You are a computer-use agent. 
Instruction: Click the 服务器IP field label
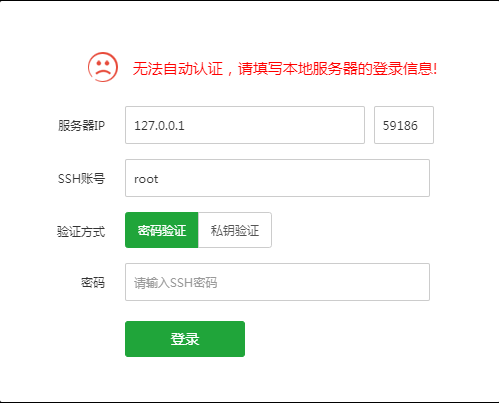[x=81, y=126]
